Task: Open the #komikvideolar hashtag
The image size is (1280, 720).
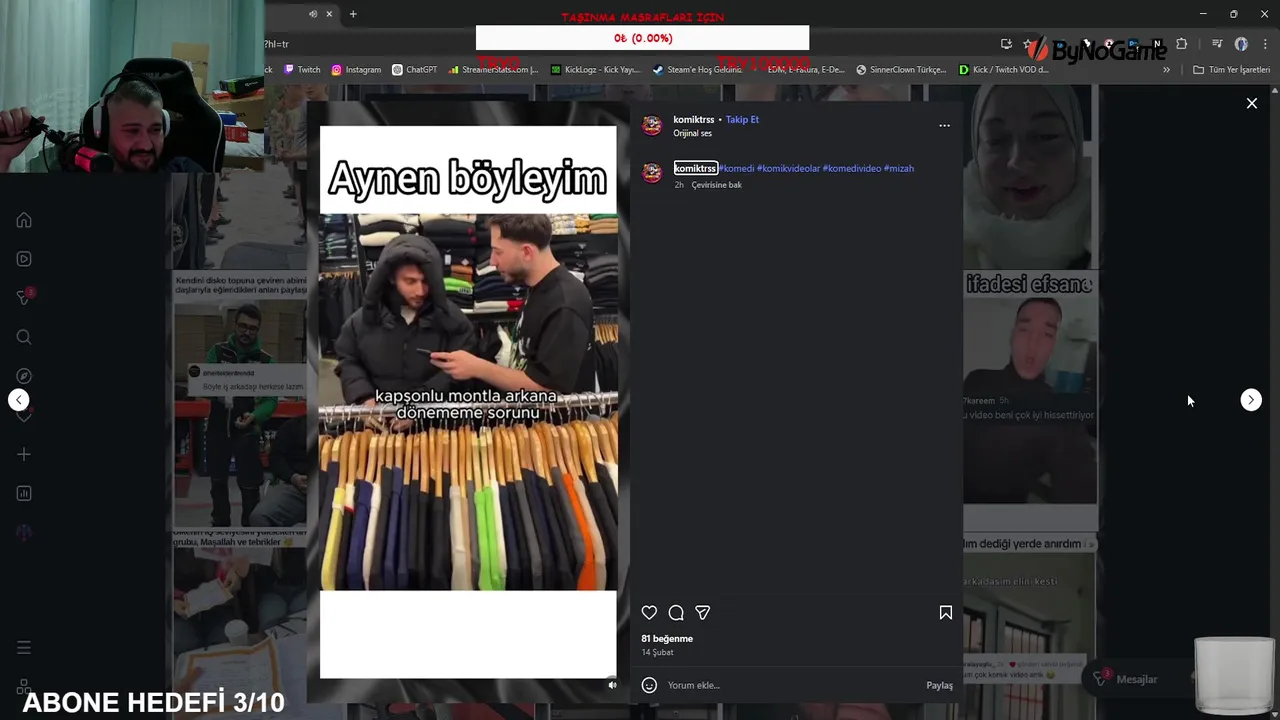Action: 788,168
